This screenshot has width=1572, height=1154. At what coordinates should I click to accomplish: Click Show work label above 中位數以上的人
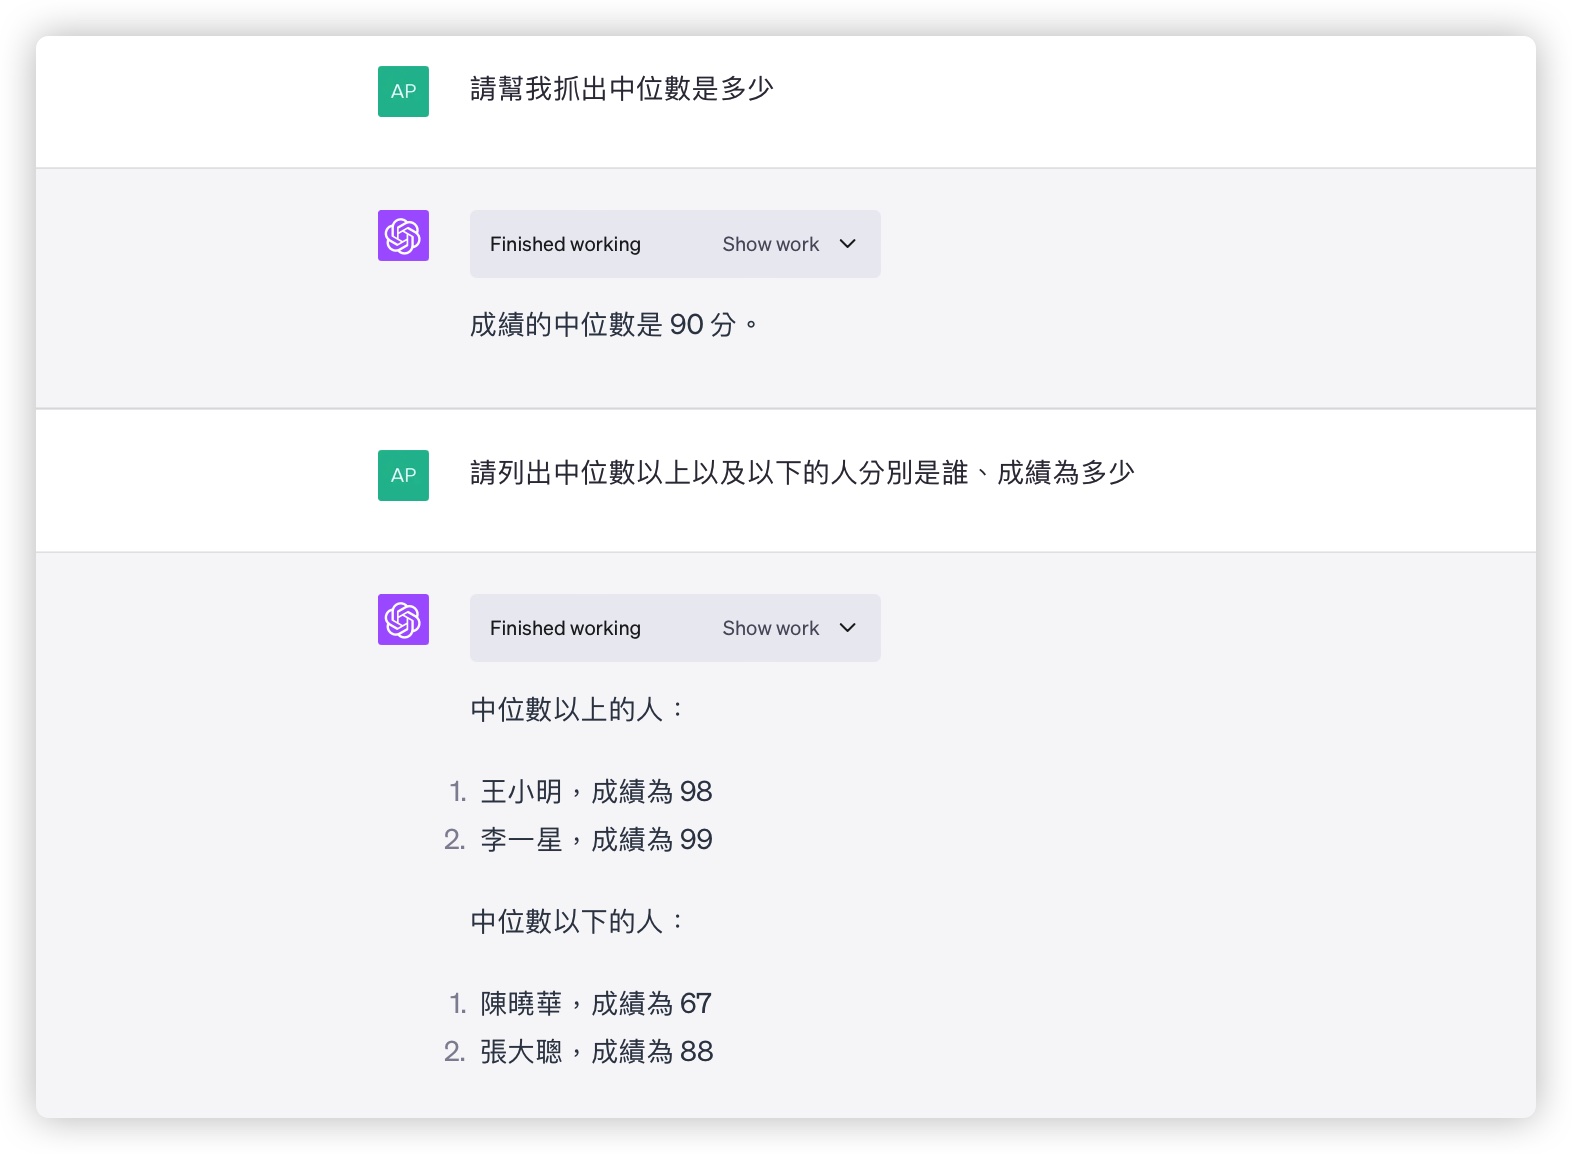pos(770,628)
